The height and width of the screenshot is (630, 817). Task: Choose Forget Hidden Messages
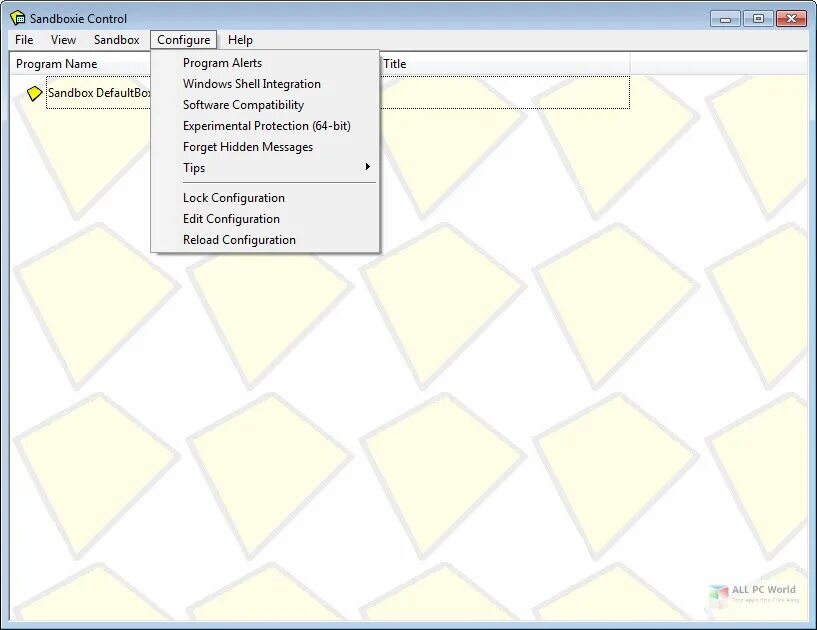point(265,147)
